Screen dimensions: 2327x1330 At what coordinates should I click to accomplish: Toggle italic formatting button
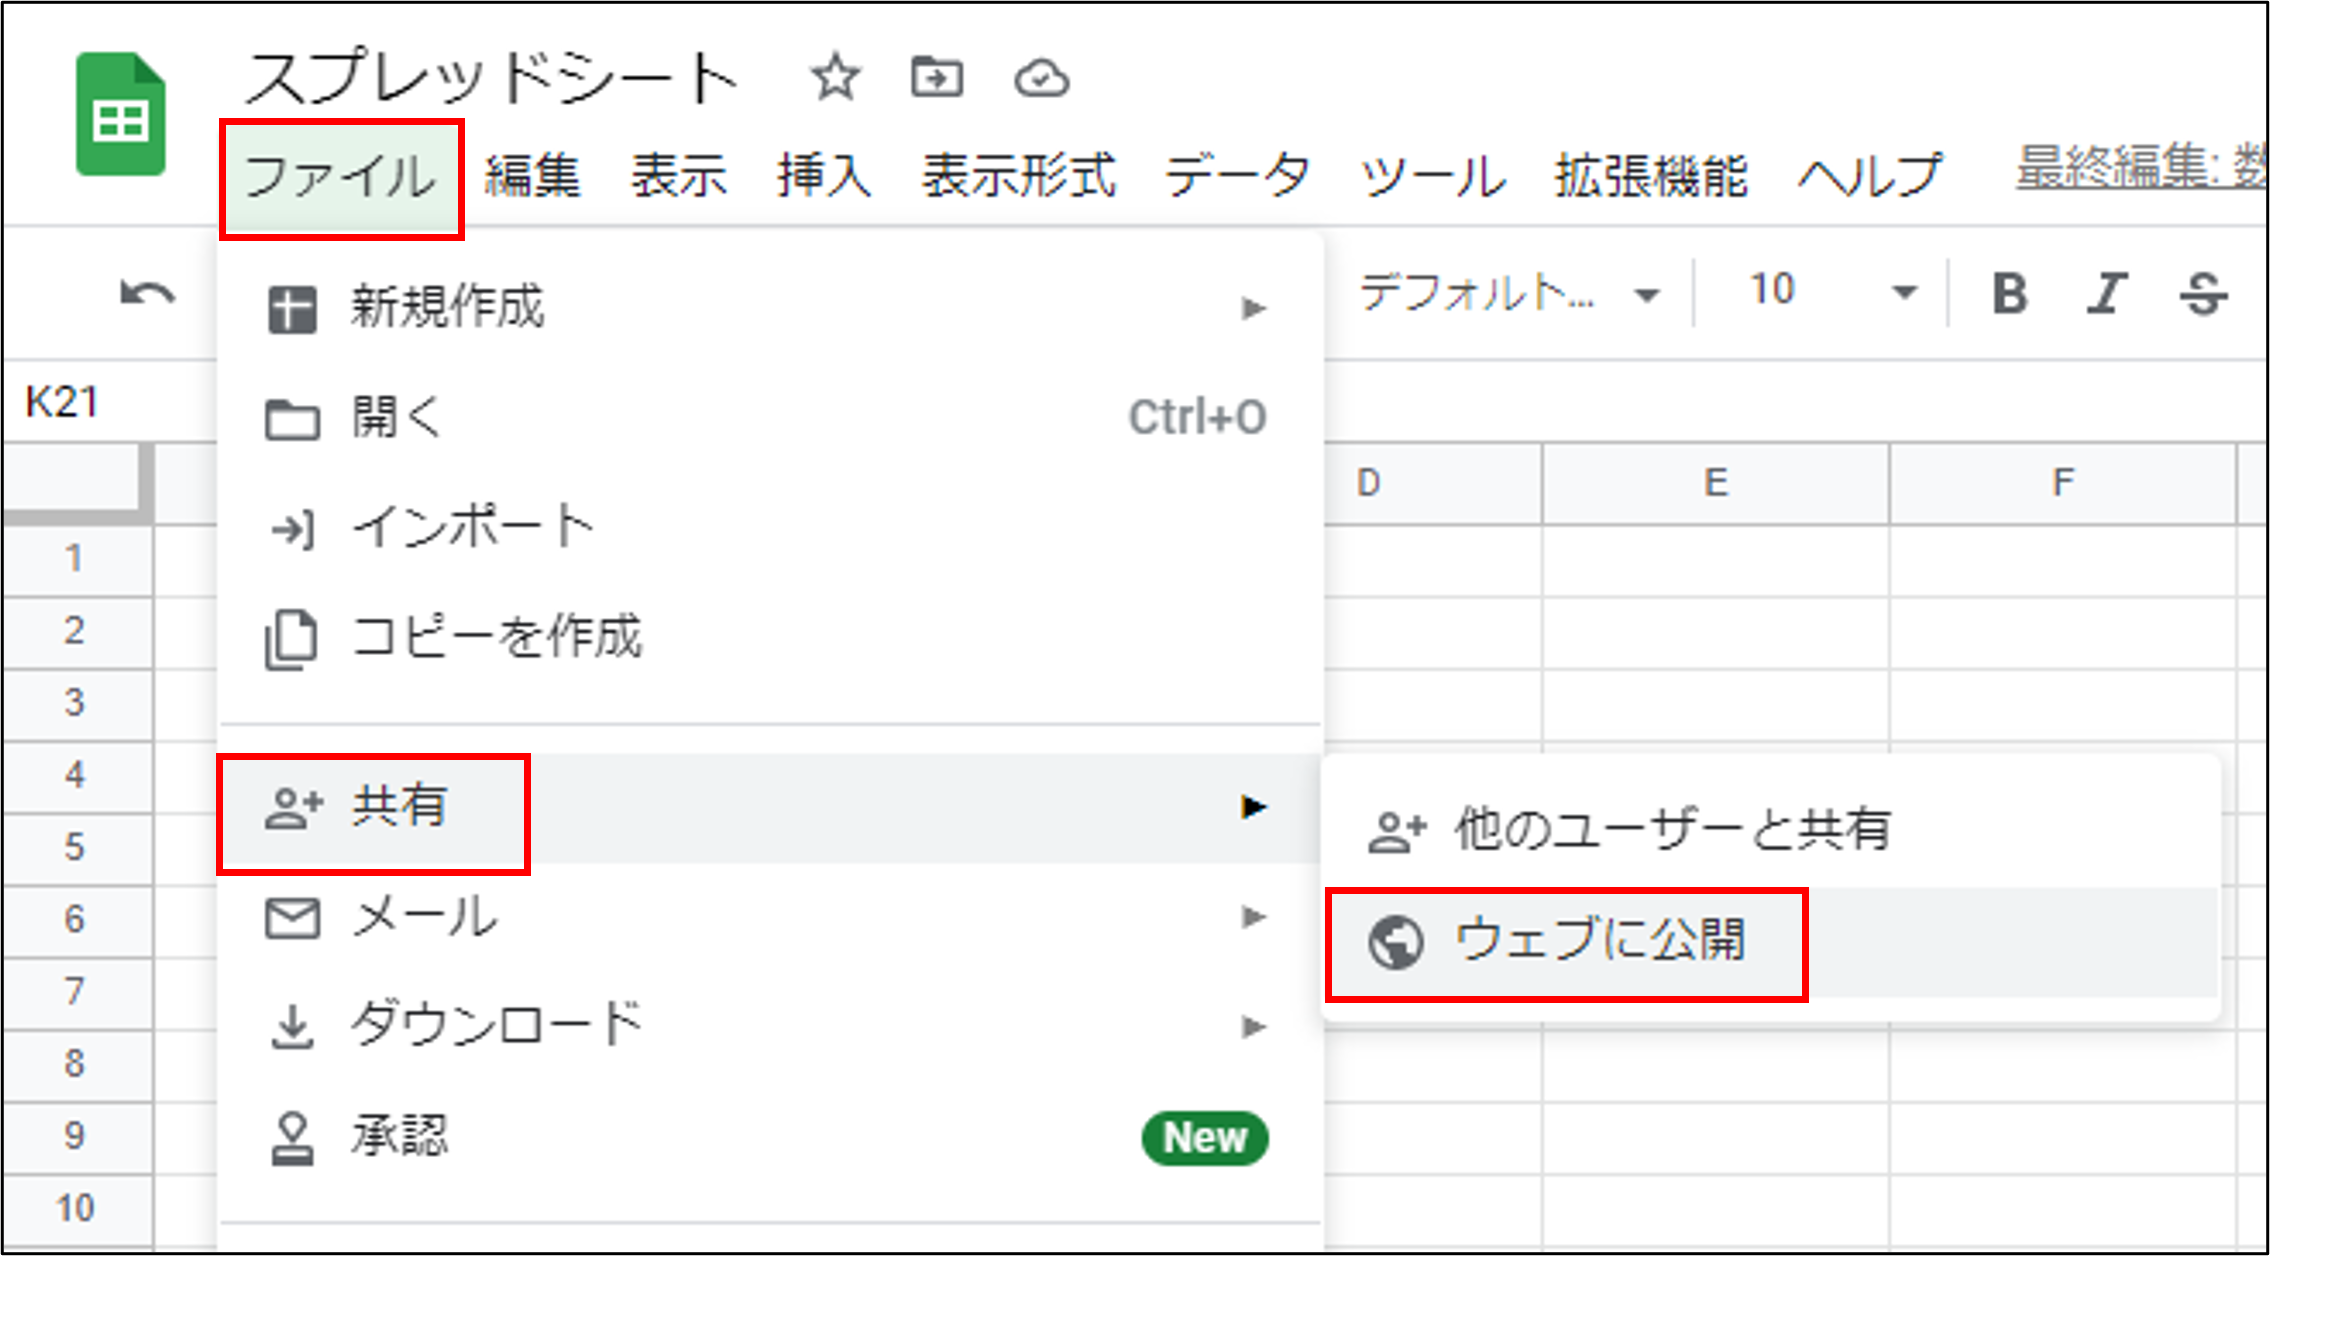(2106, 294)
